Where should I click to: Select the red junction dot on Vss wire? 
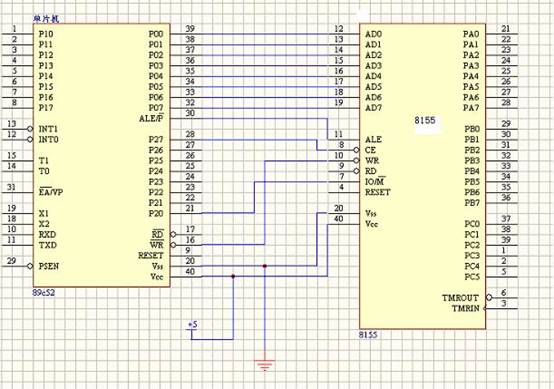(x=265, y=266)
